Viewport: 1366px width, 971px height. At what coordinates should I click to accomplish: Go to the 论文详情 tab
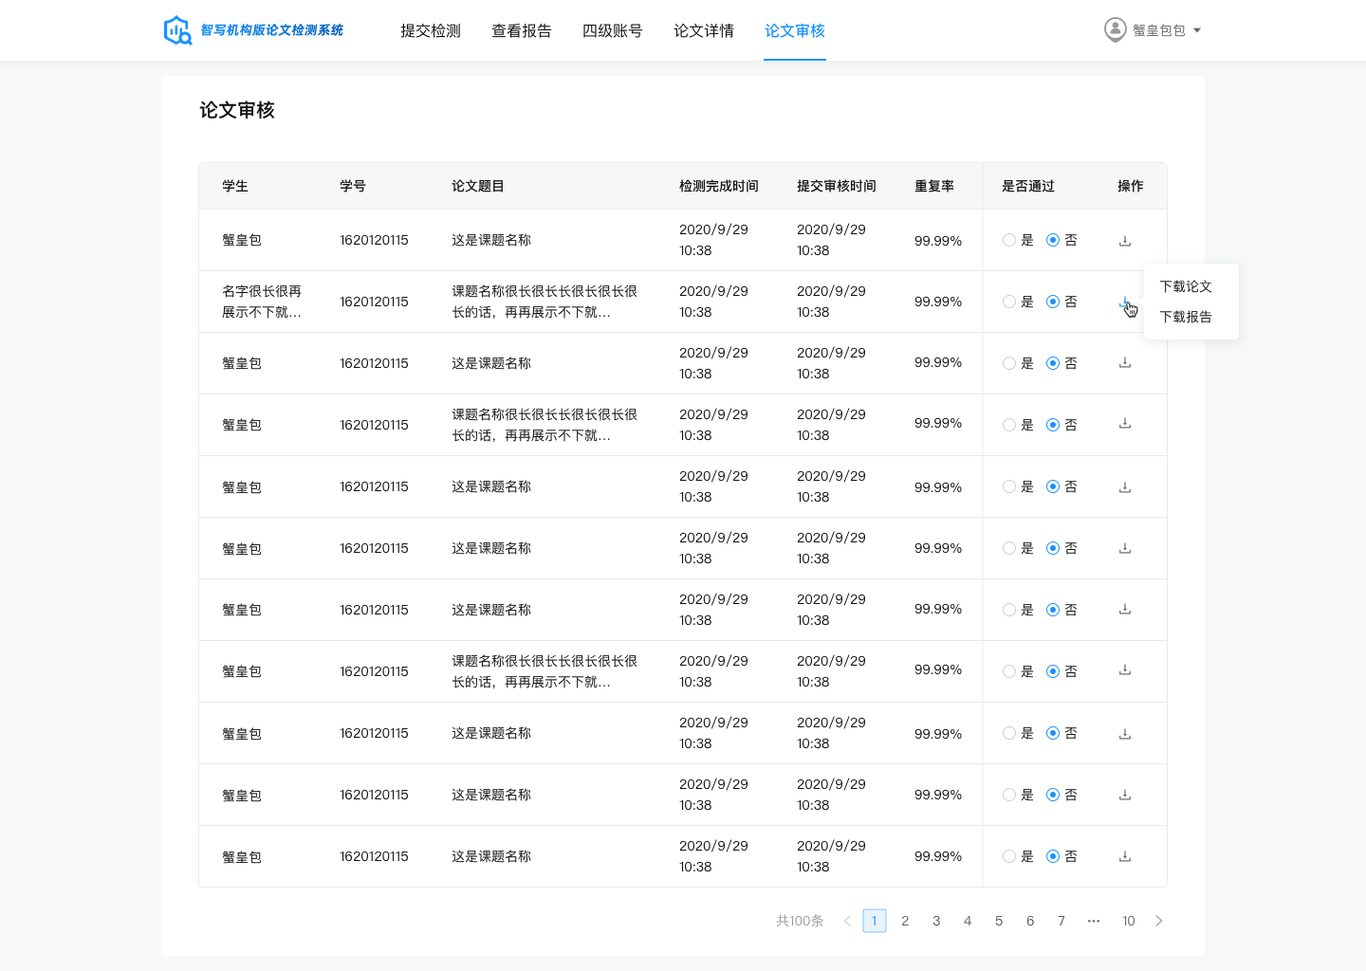point(704,31)
